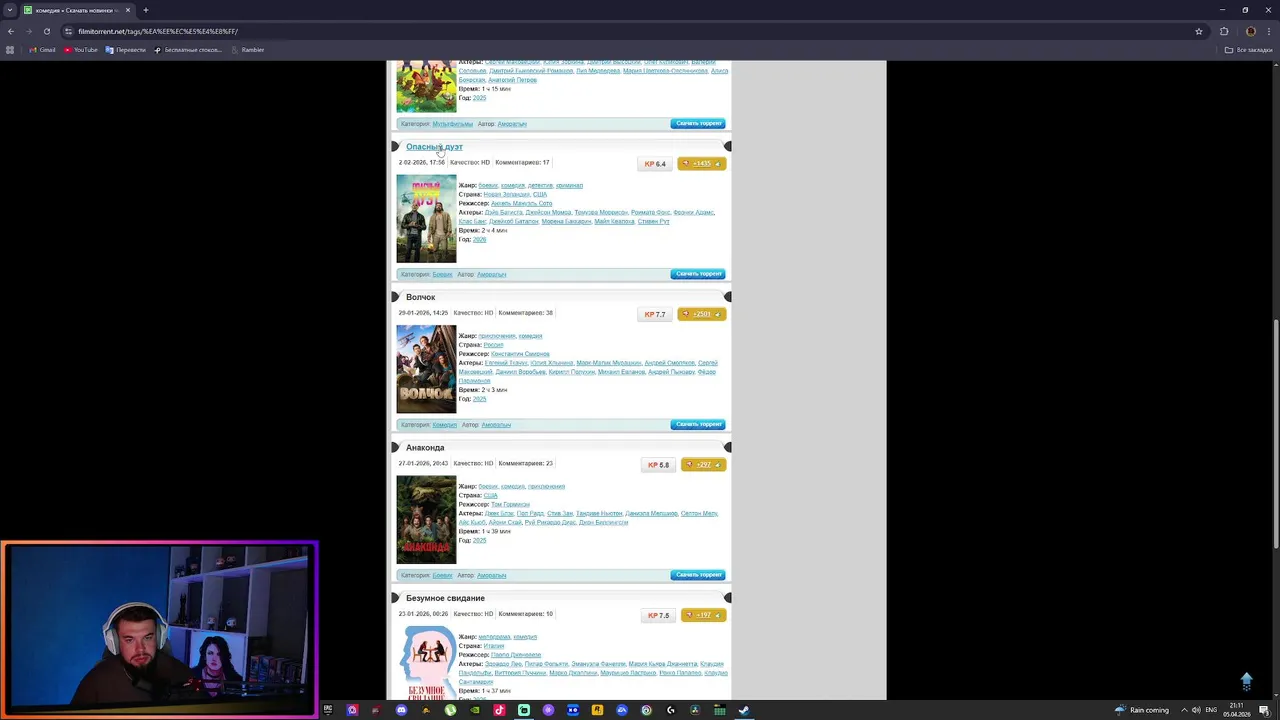This screenshot has width=1280, height=720.
Task: Click the scroll-to-top blue arrow icon
Action: 1246,681
